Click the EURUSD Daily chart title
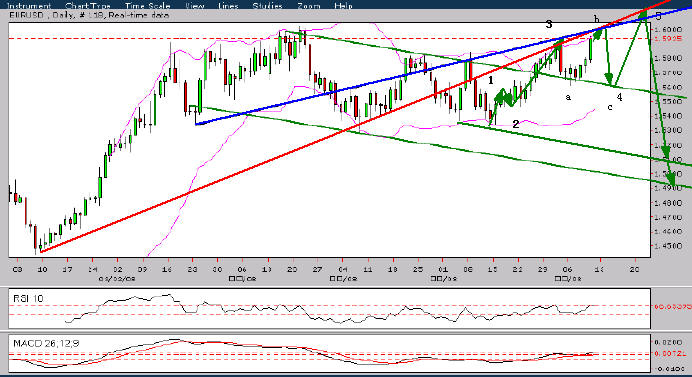The height and width of the screenshot is (377, 692). tap(89, 15)
